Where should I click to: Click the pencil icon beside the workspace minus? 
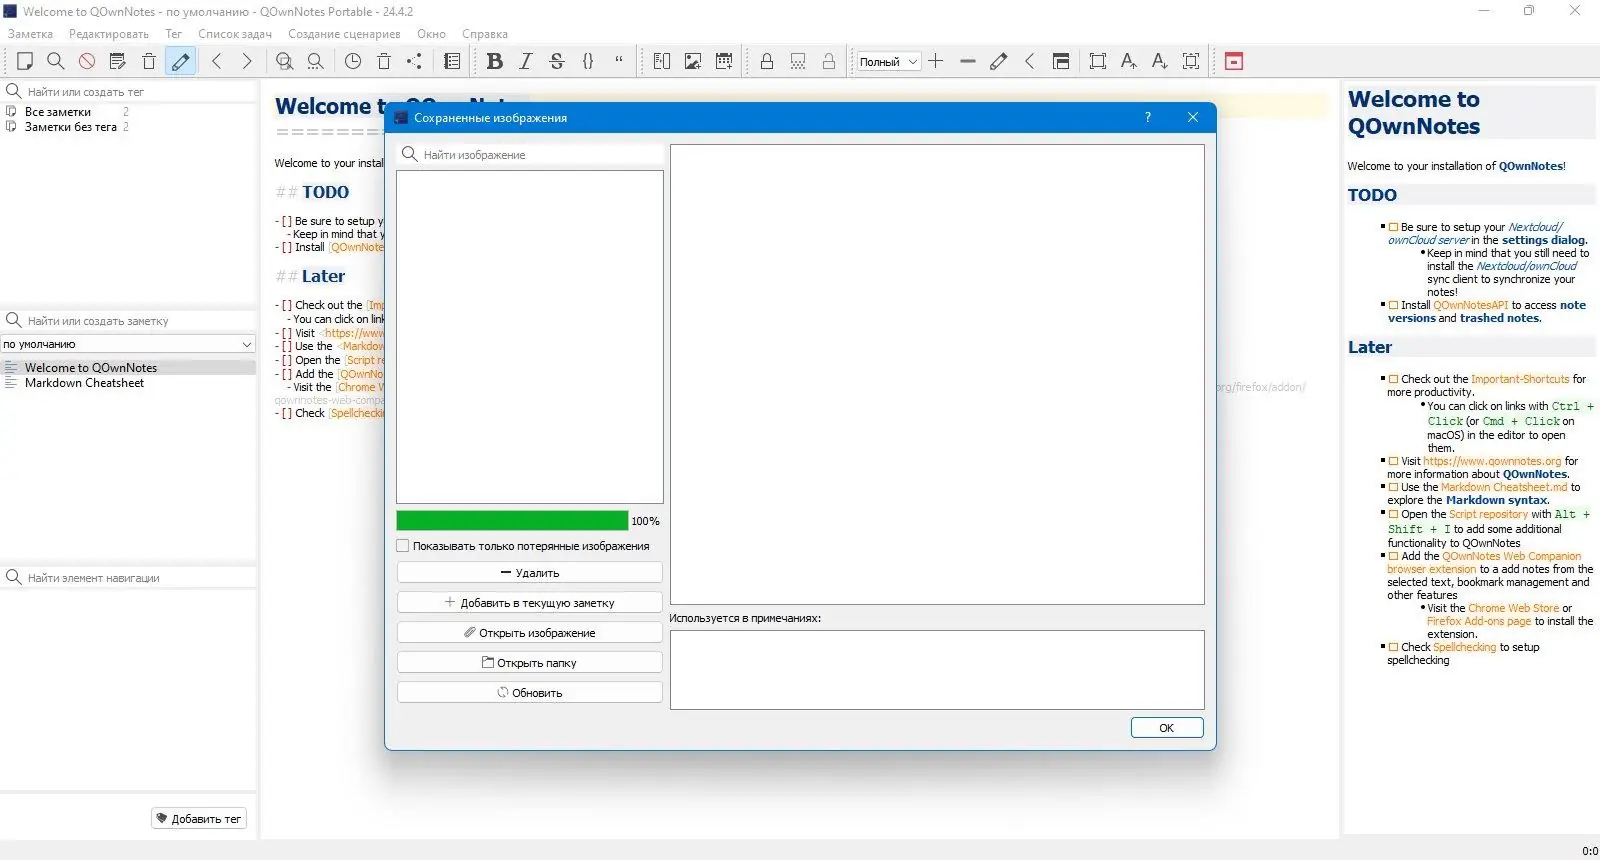[x=998, y=61]
